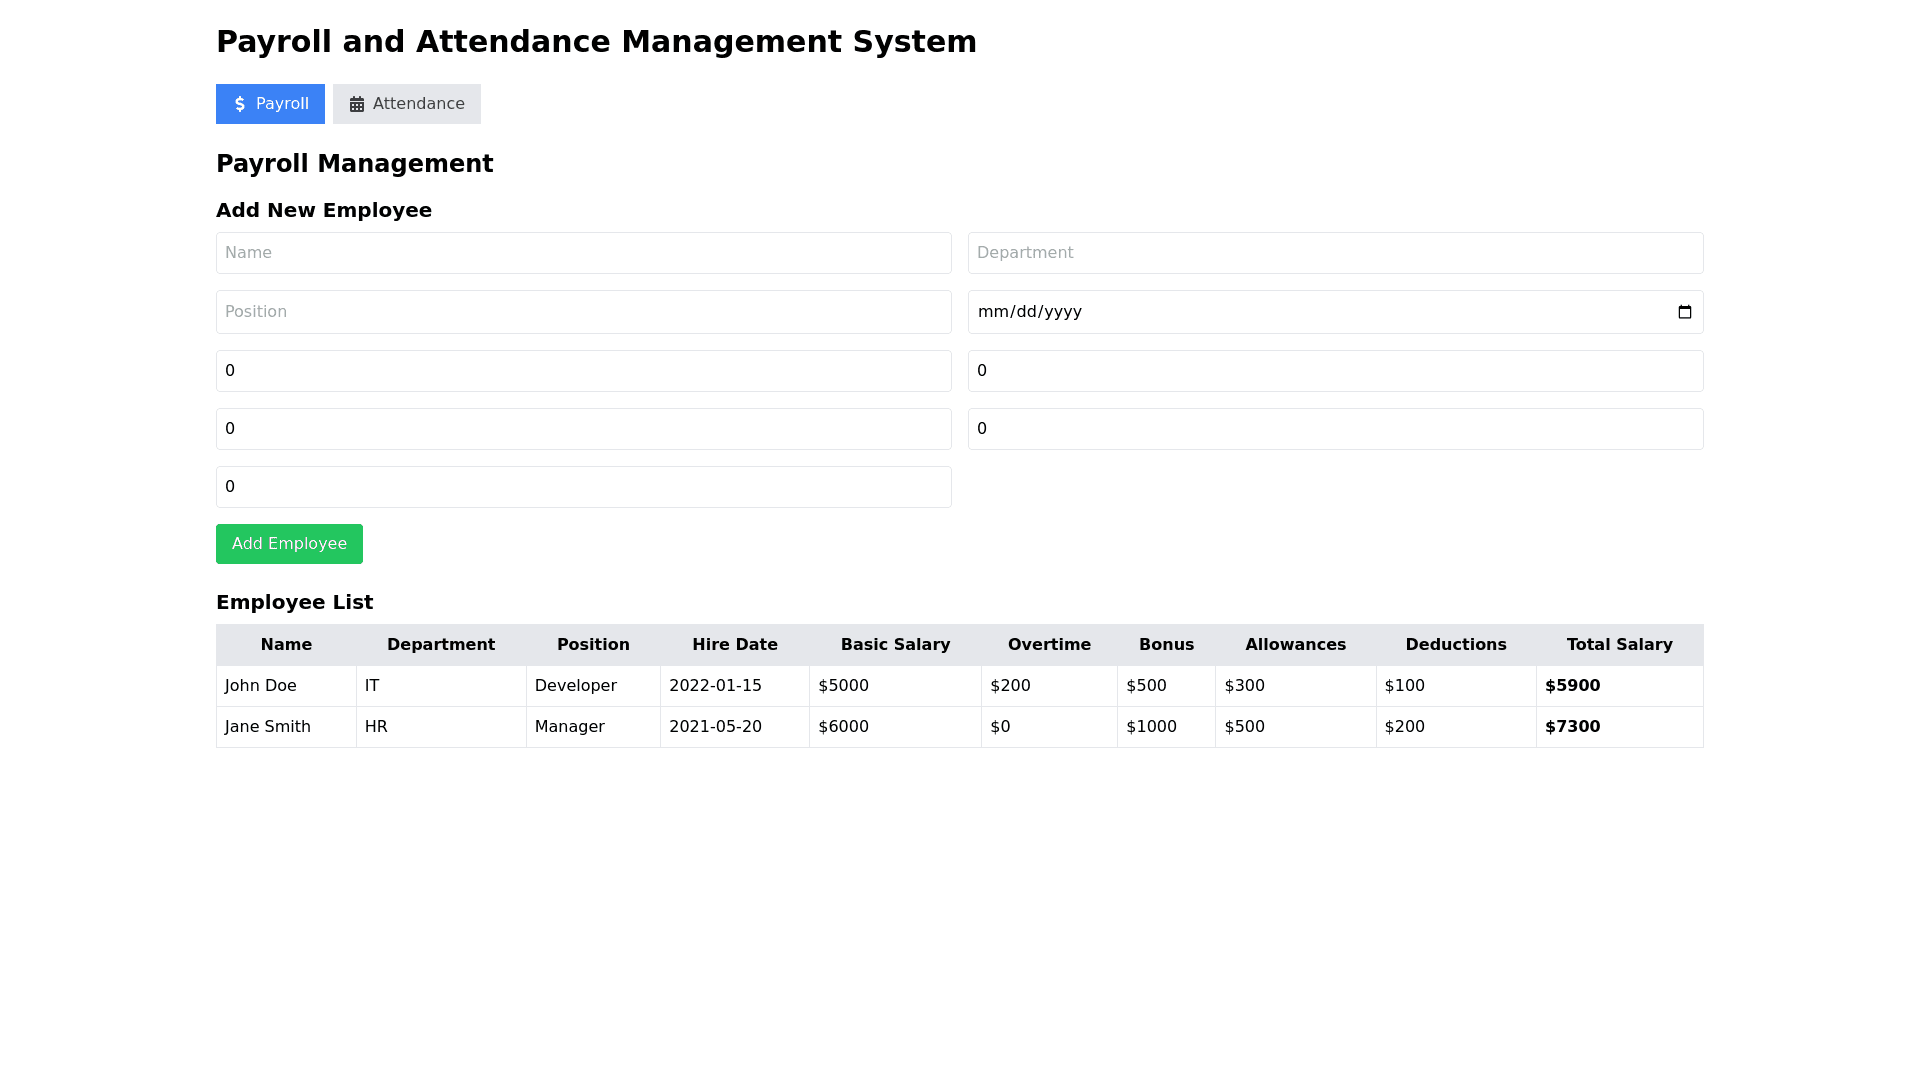Select the Position input box
Viewport: 1920px width, 1080px height.
click(x=583, y=312)
